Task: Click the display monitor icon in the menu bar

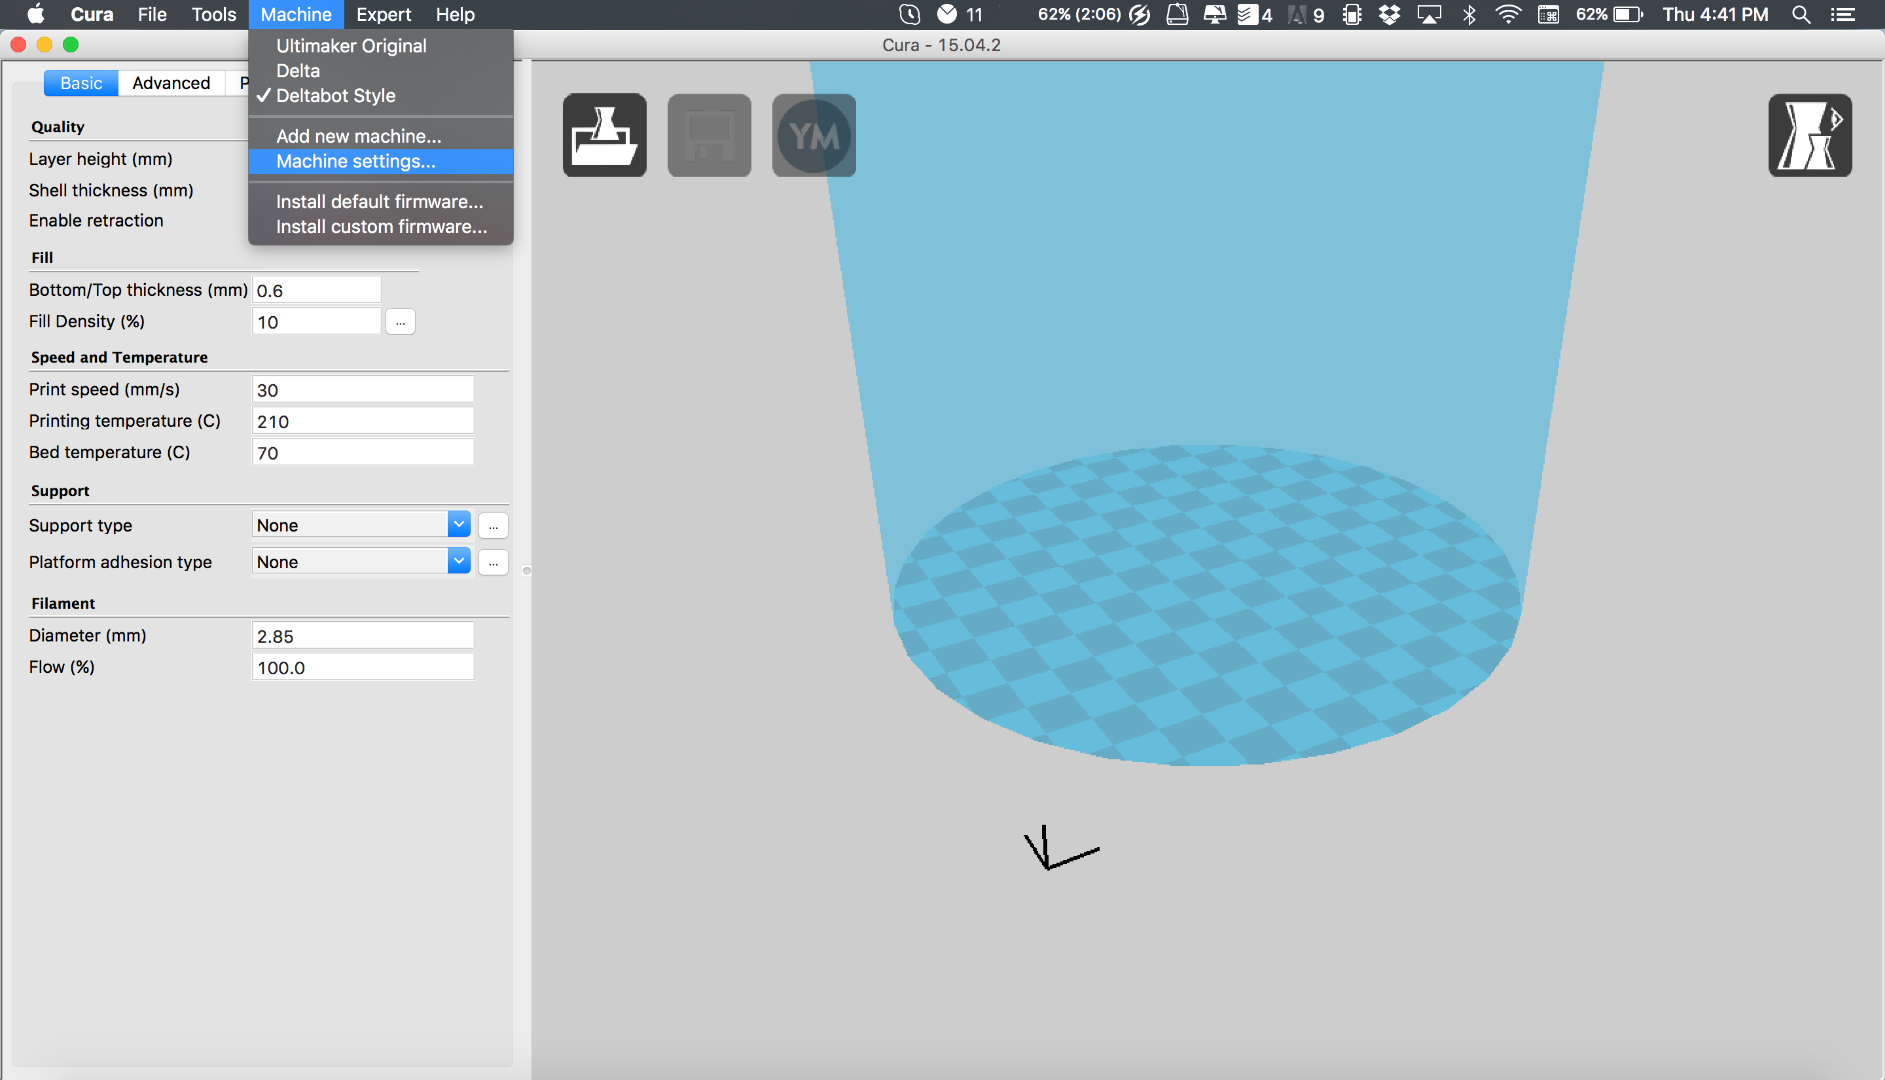Action: point(1215,14)
